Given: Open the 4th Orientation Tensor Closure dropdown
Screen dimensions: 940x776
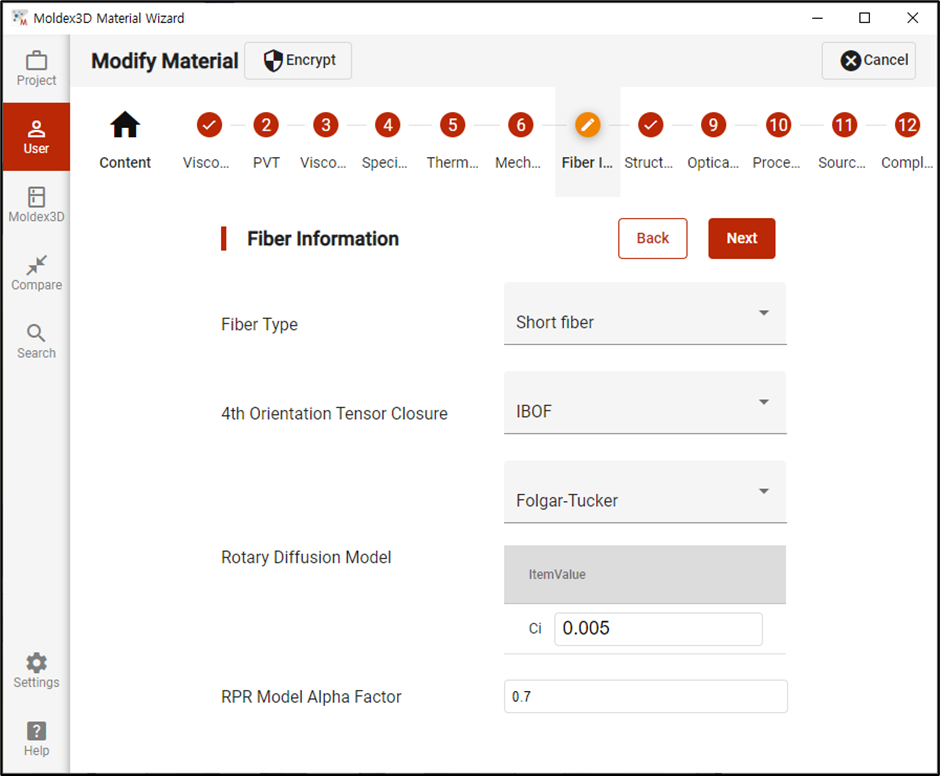Looking at the screenshot, I should (645, 402).
